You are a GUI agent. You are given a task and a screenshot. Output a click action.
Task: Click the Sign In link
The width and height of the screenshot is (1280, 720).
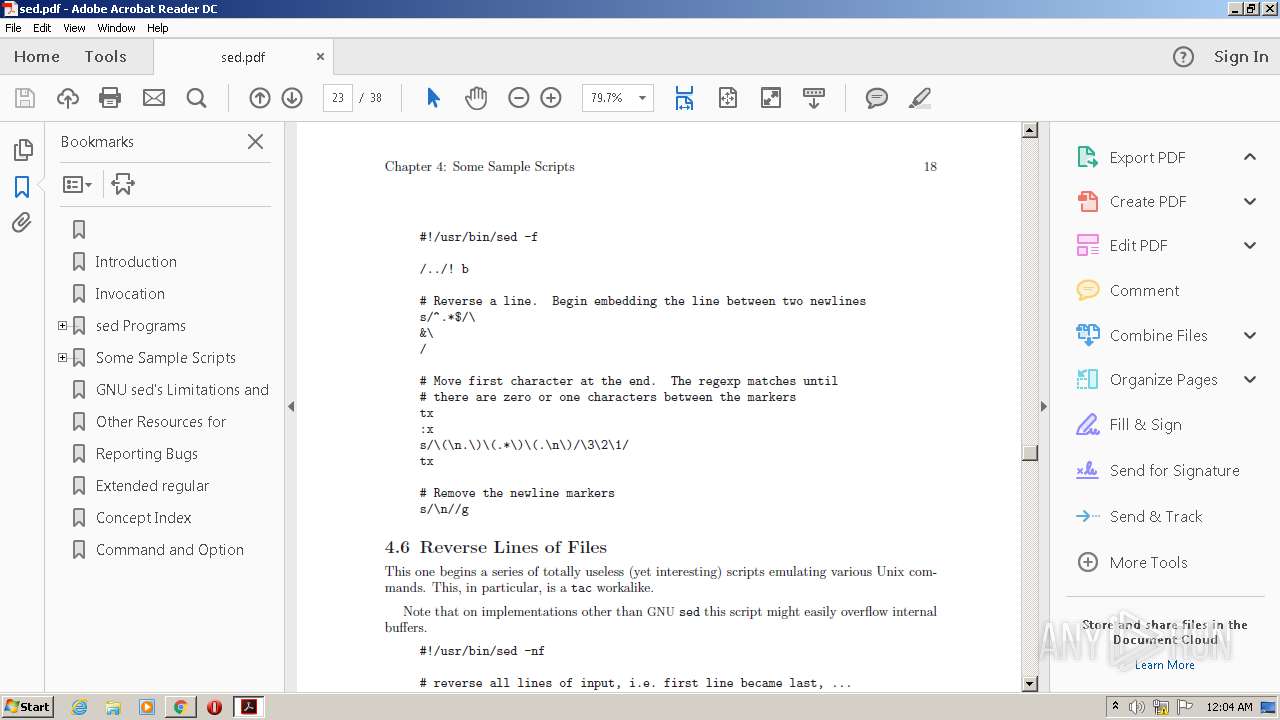1241,57
